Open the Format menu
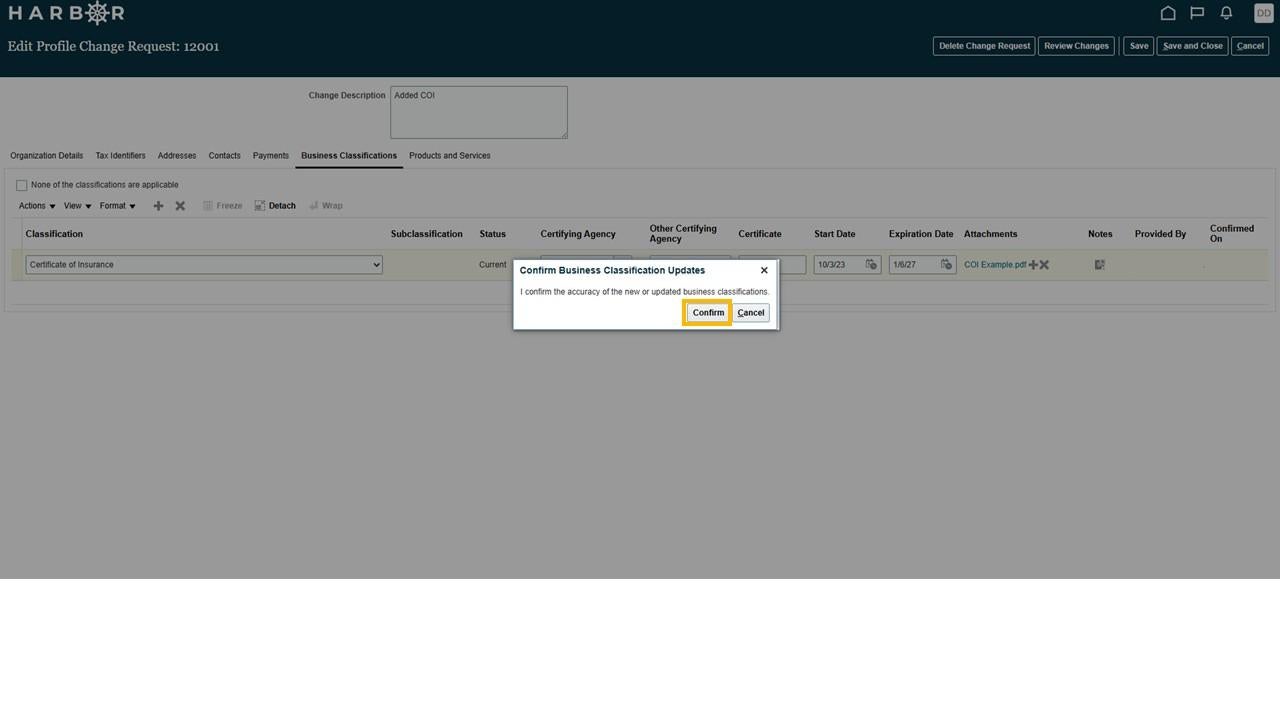The image size is (1280, 720). 117,206
